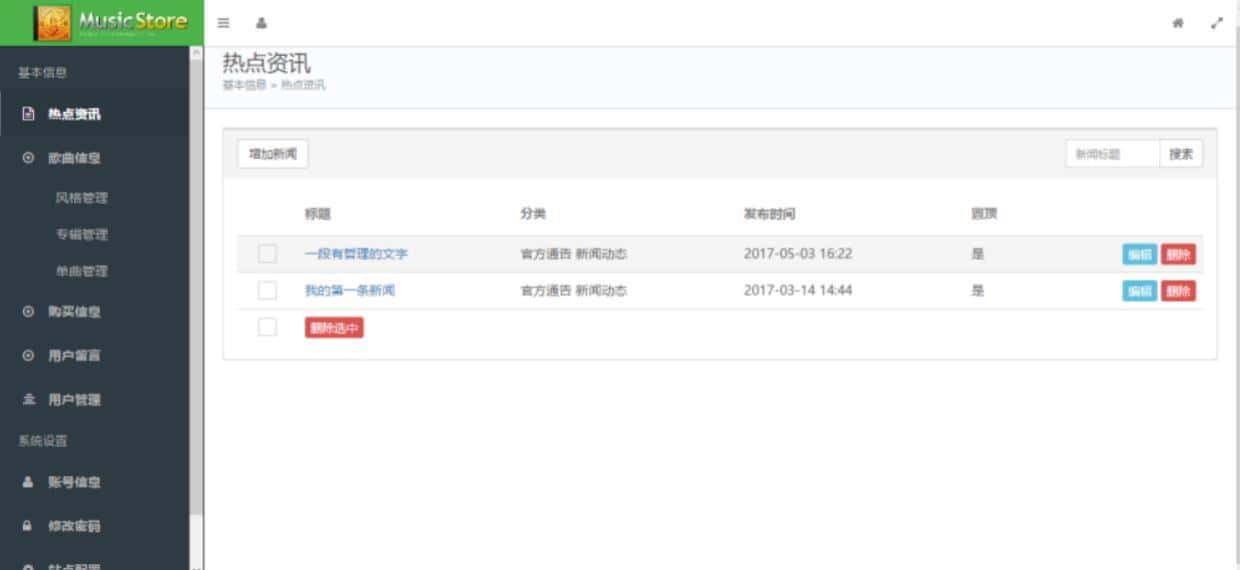Toggle fullscreen with the expand arrows icon

tap(1217, 22)
